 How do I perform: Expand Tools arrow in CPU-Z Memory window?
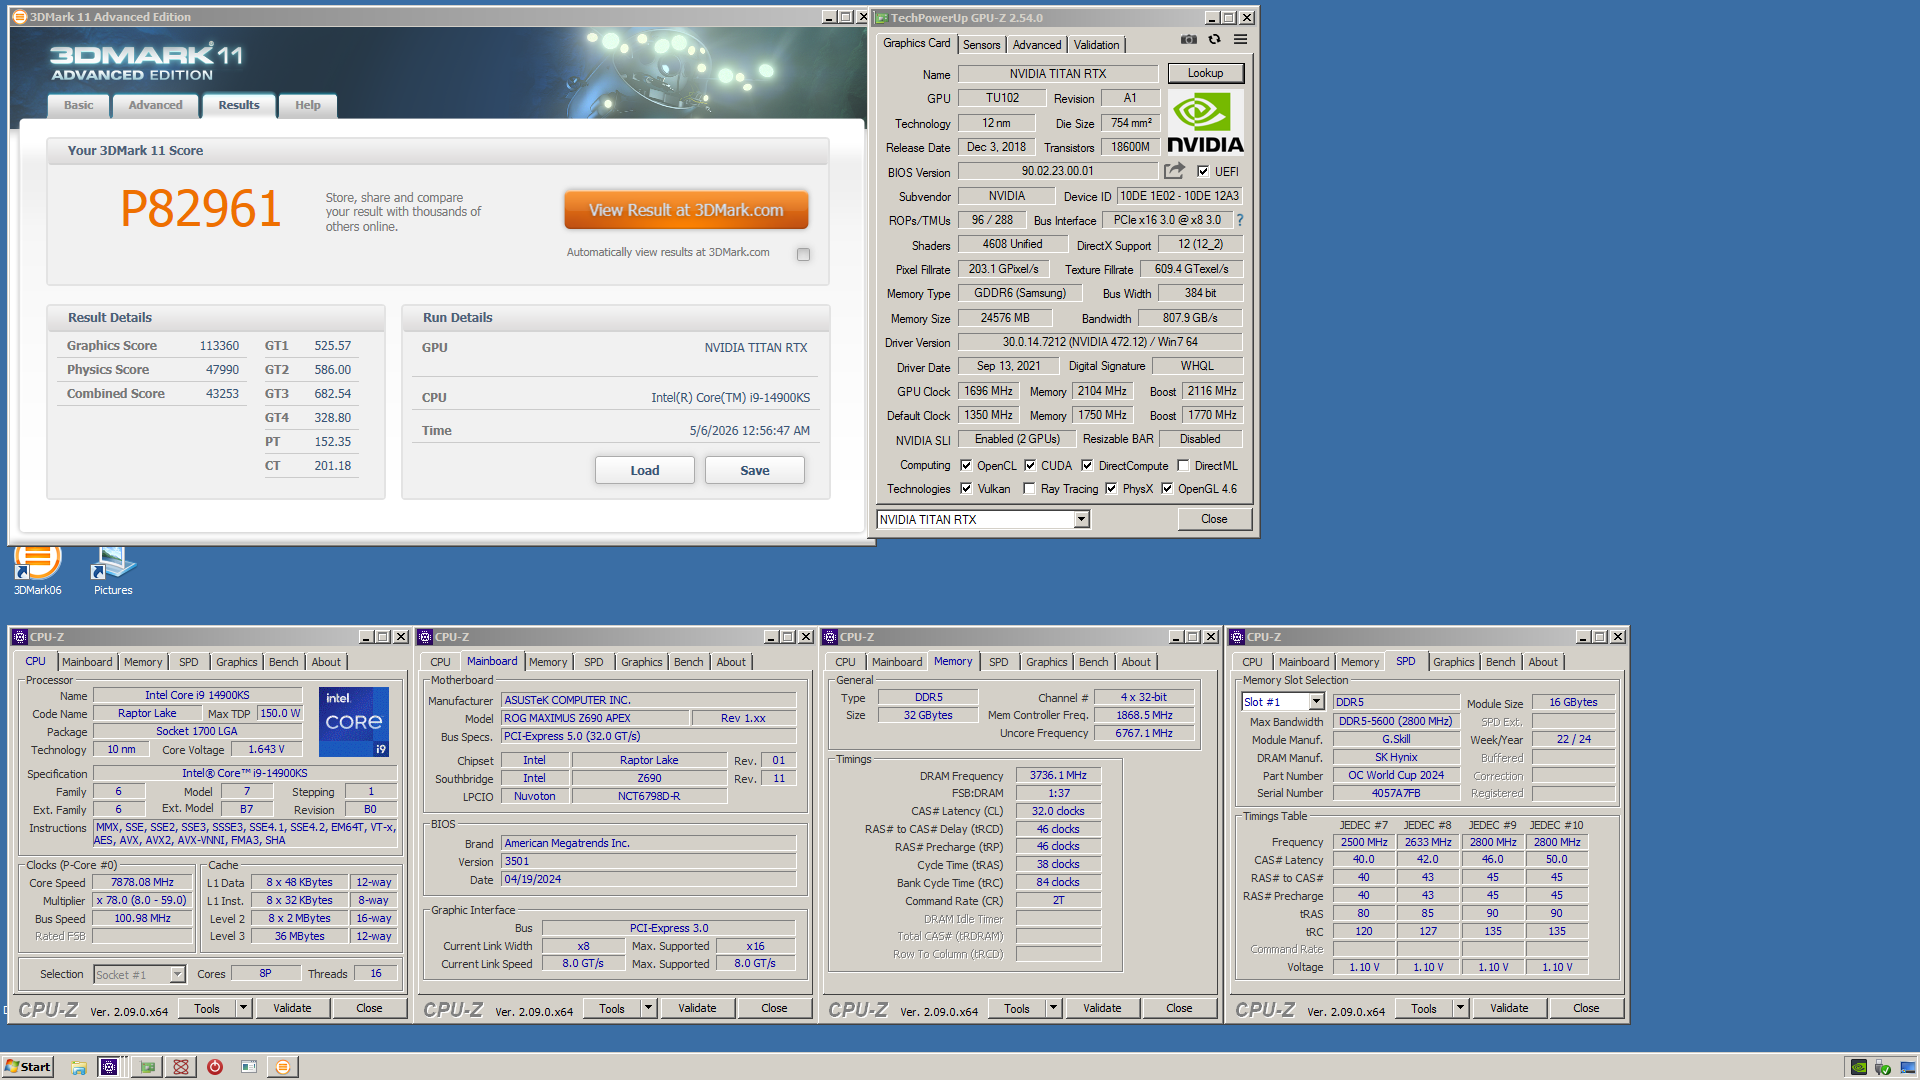point(1053,1008)
